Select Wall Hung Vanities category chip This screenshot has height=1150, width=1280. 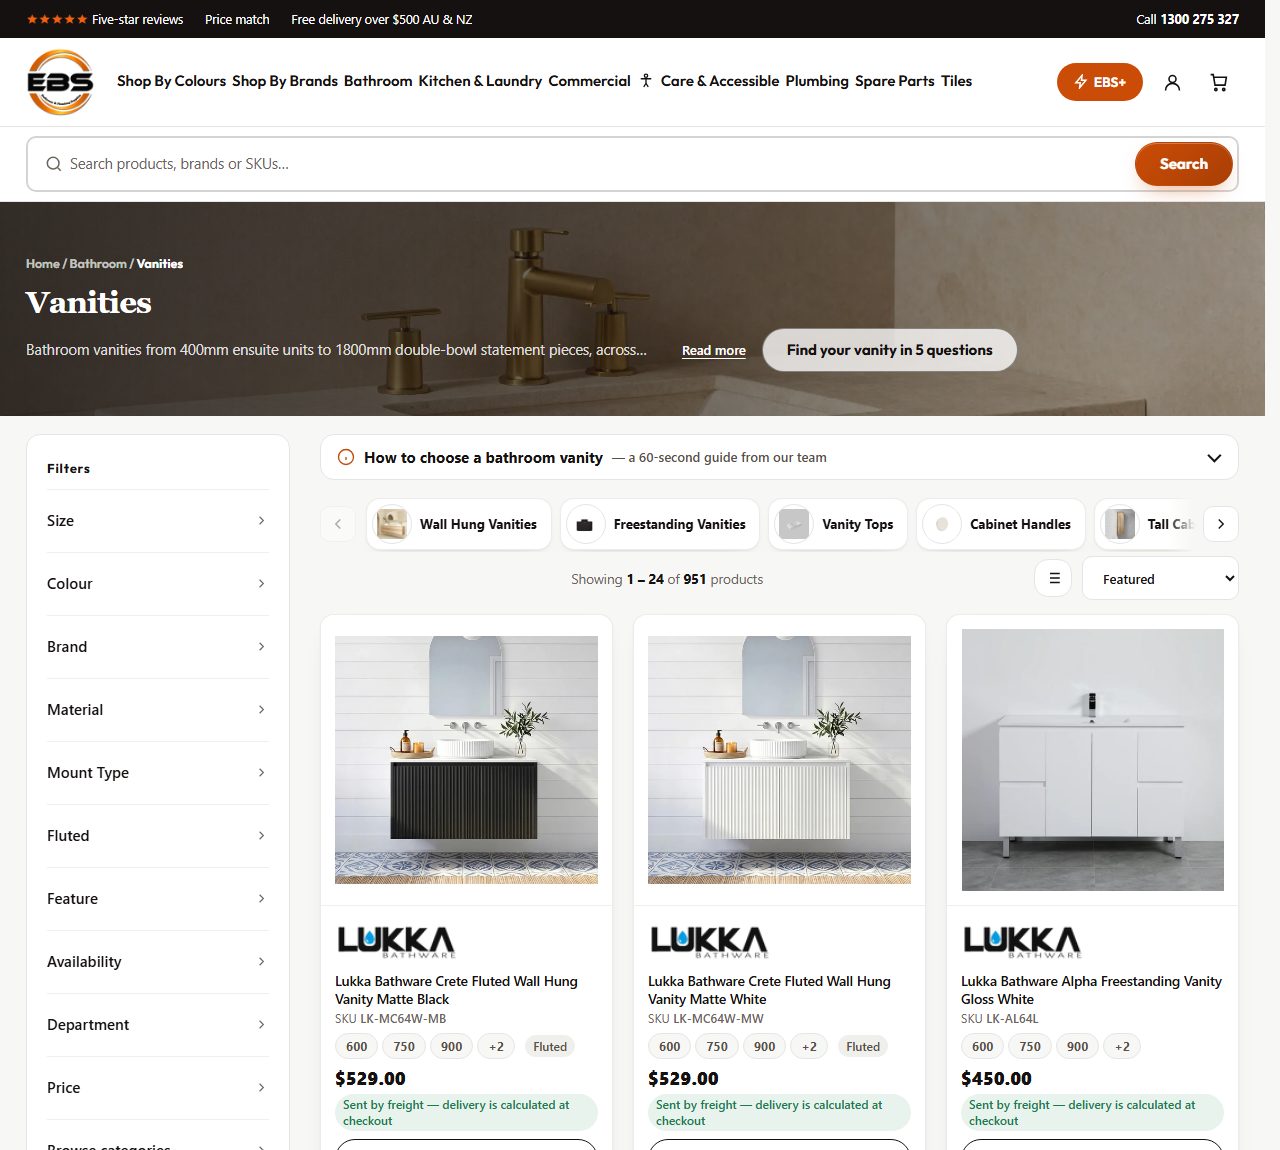[459, 524]
